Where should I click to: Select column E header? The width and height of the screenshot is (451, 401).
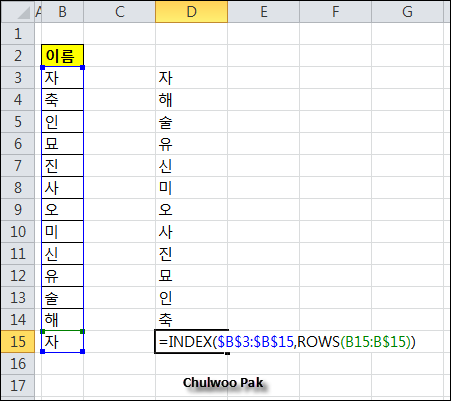coord(263,12)
